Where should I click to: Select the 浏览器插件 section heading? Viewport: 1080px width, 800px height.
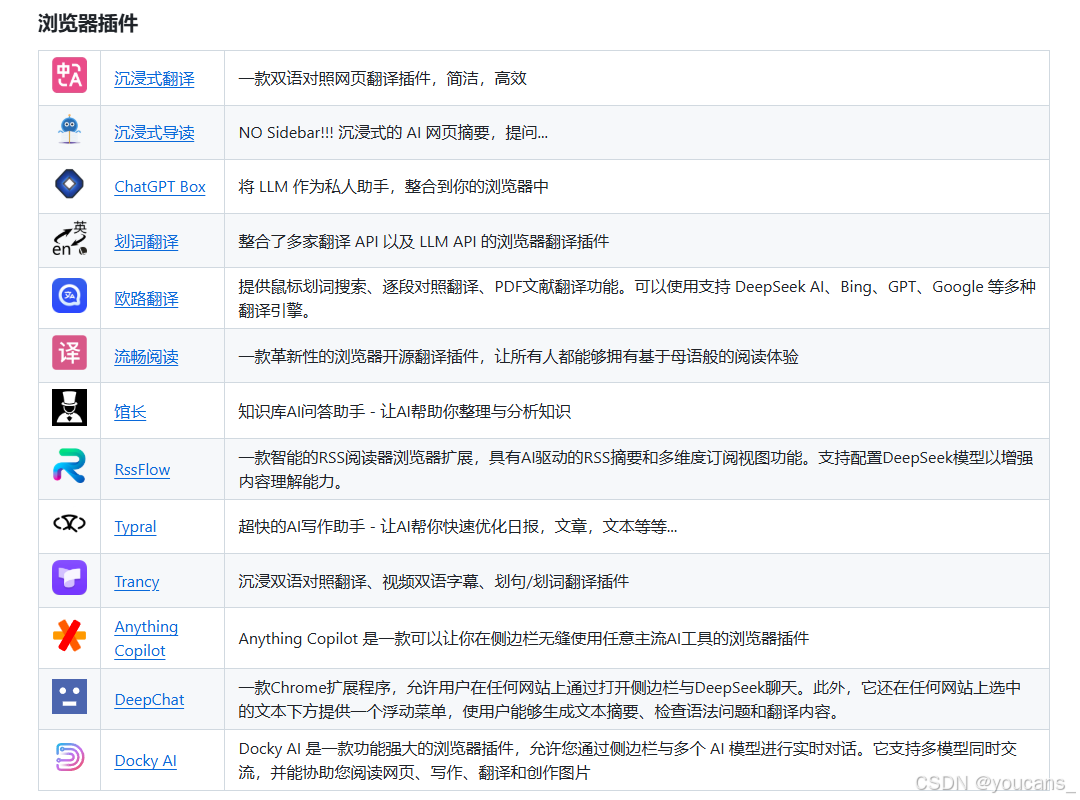[87, 23]
